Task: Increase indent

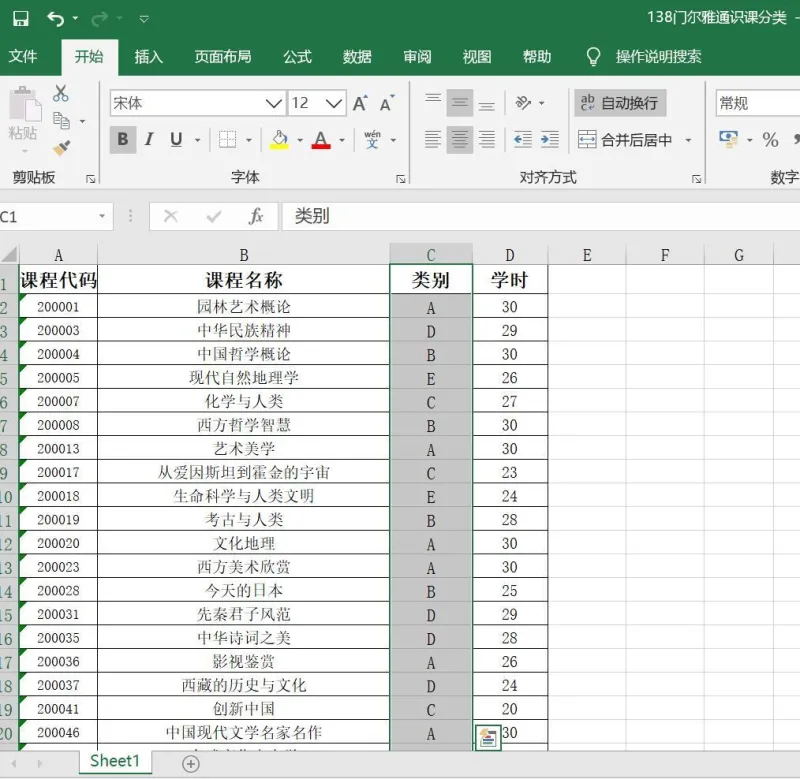Action: tap(549, 139)
